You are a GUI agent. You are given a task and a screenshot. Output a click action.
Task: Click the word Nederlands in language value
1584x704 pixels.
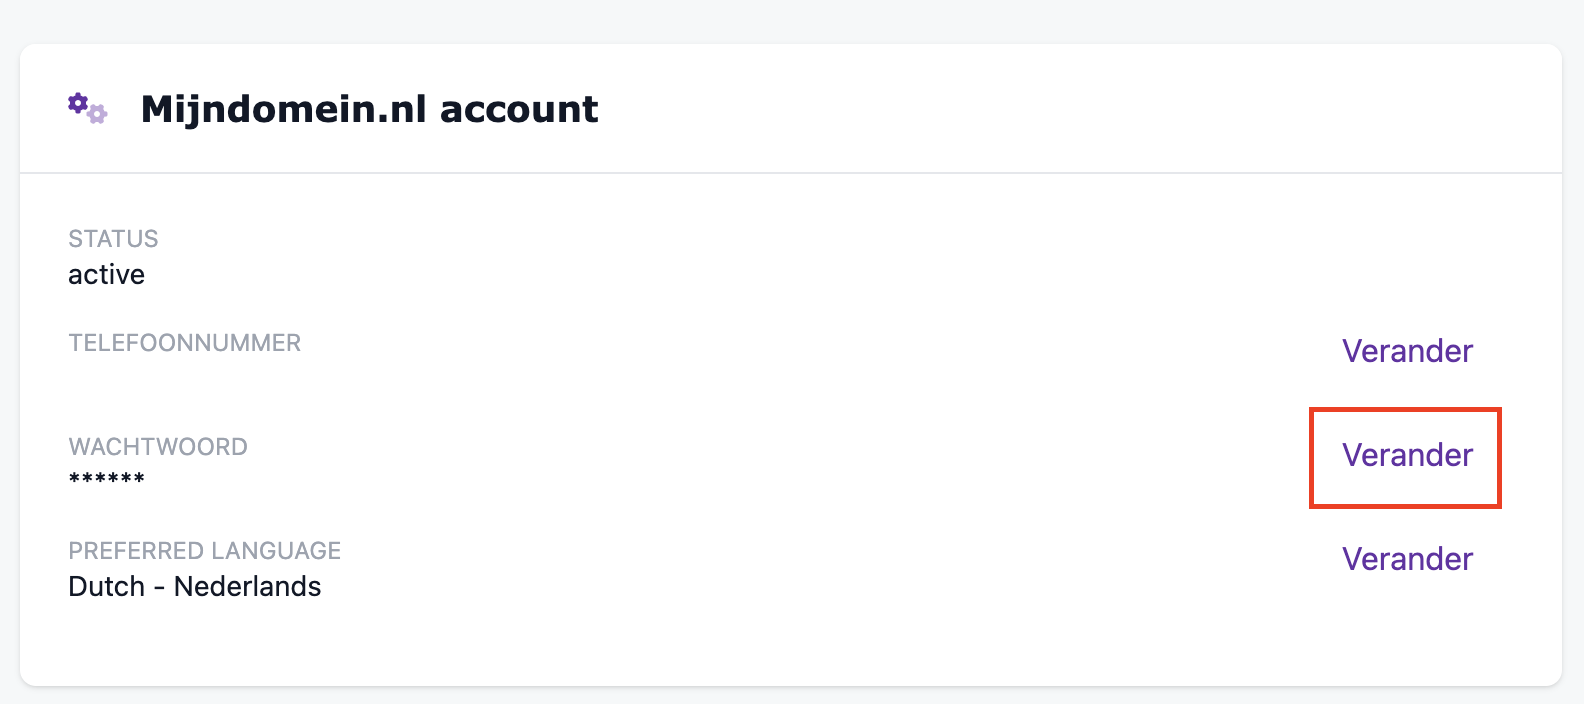tap(247, 587)
